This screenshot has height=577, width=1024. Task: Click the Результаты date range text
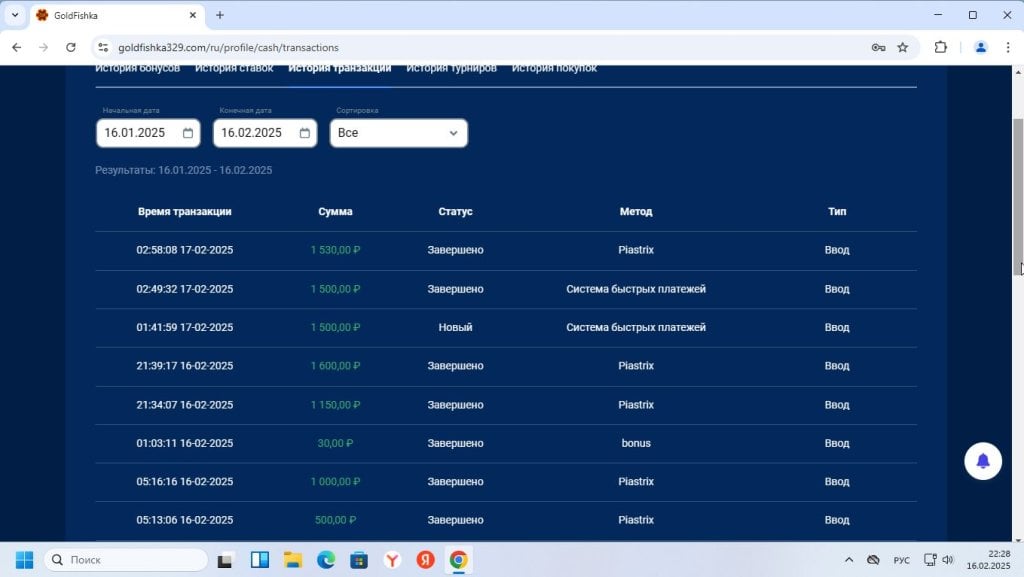pos(184,170)
